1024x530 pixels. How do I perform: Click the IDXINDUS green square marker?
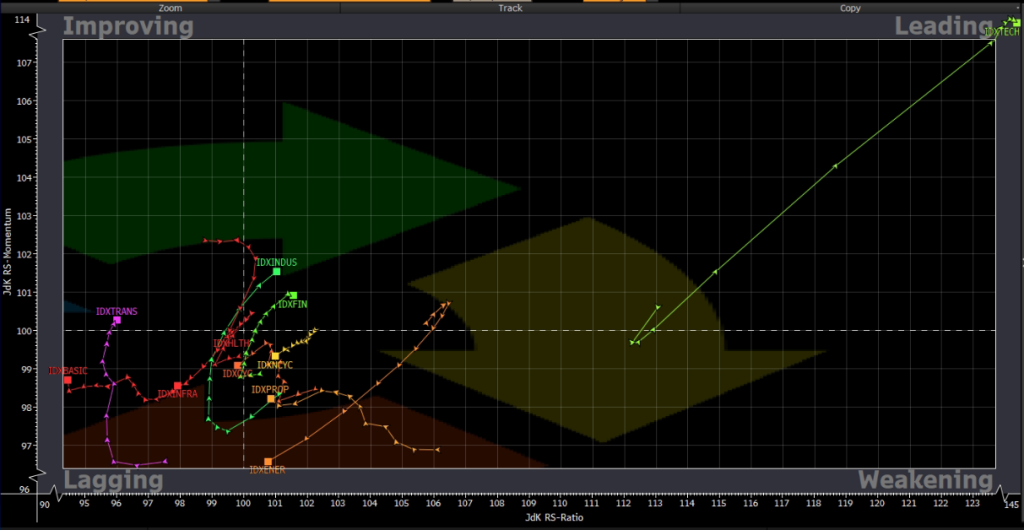277,272
